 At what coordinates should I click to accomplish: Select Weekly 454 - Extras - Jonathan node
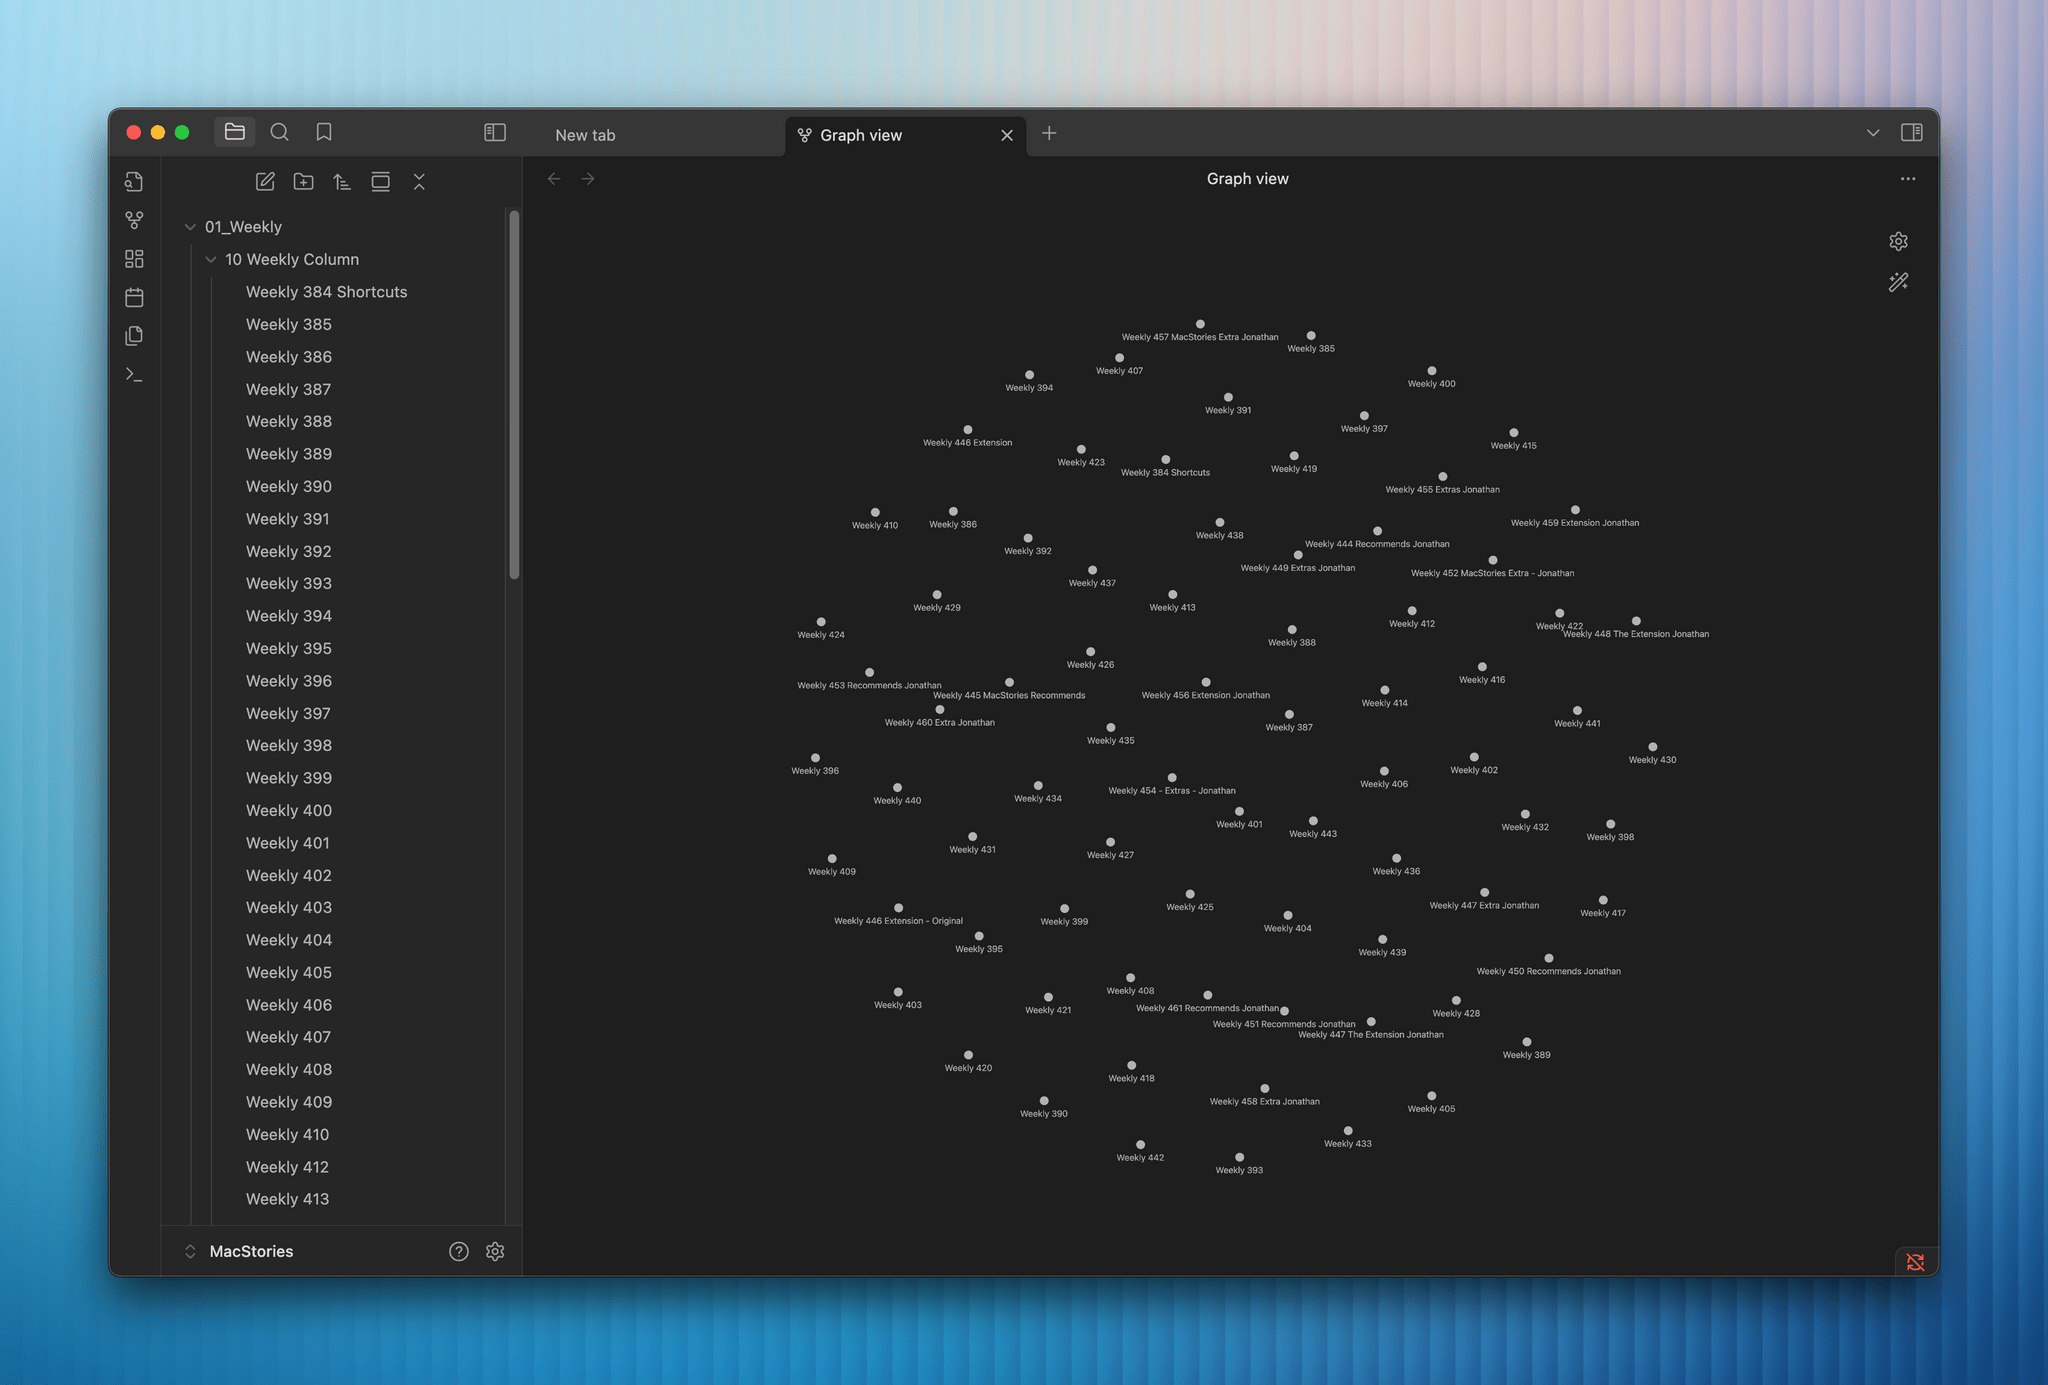click(x=1172, y=778)
